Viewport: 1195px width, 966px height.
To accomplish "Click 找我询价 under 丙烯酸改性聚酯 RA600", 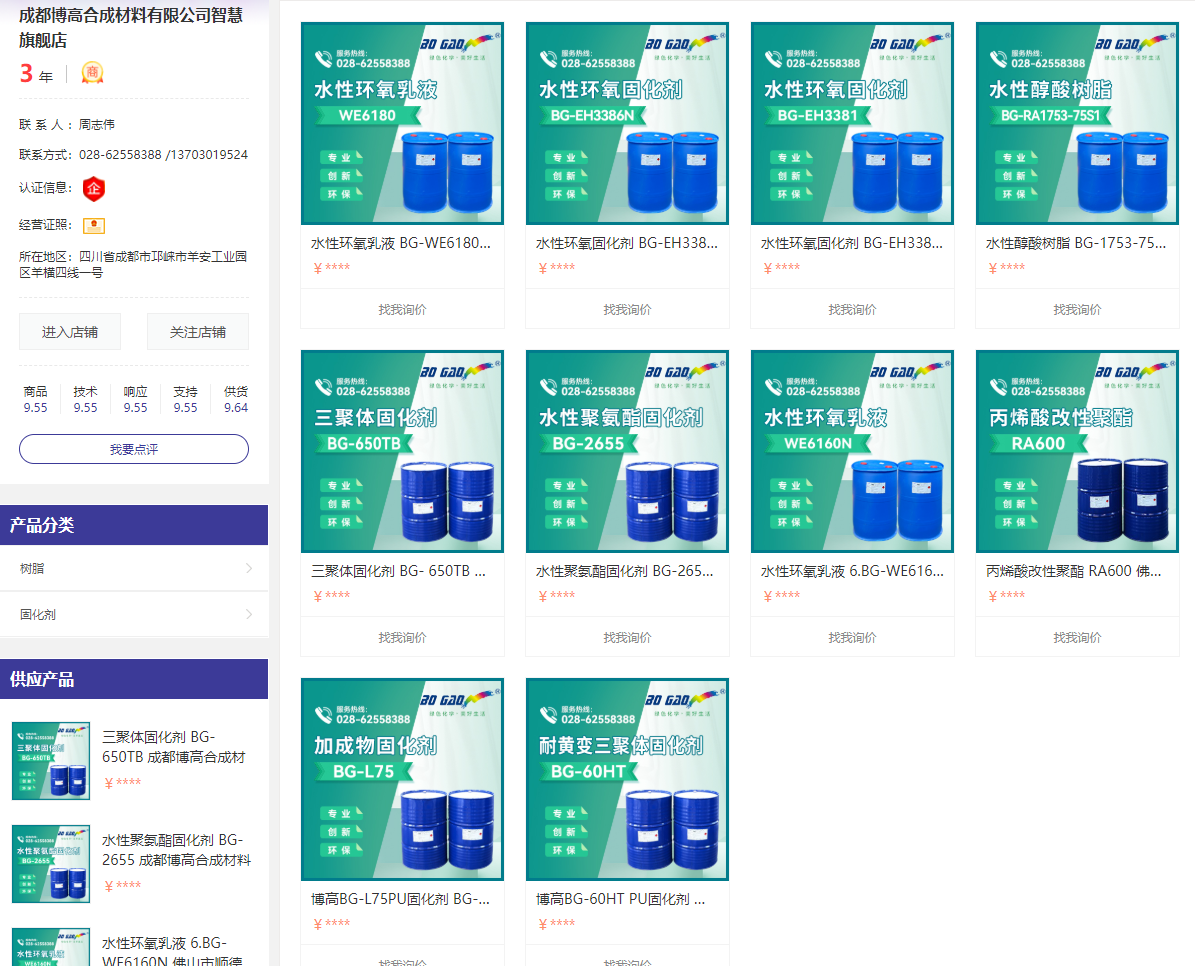I will click(1077, 637).
